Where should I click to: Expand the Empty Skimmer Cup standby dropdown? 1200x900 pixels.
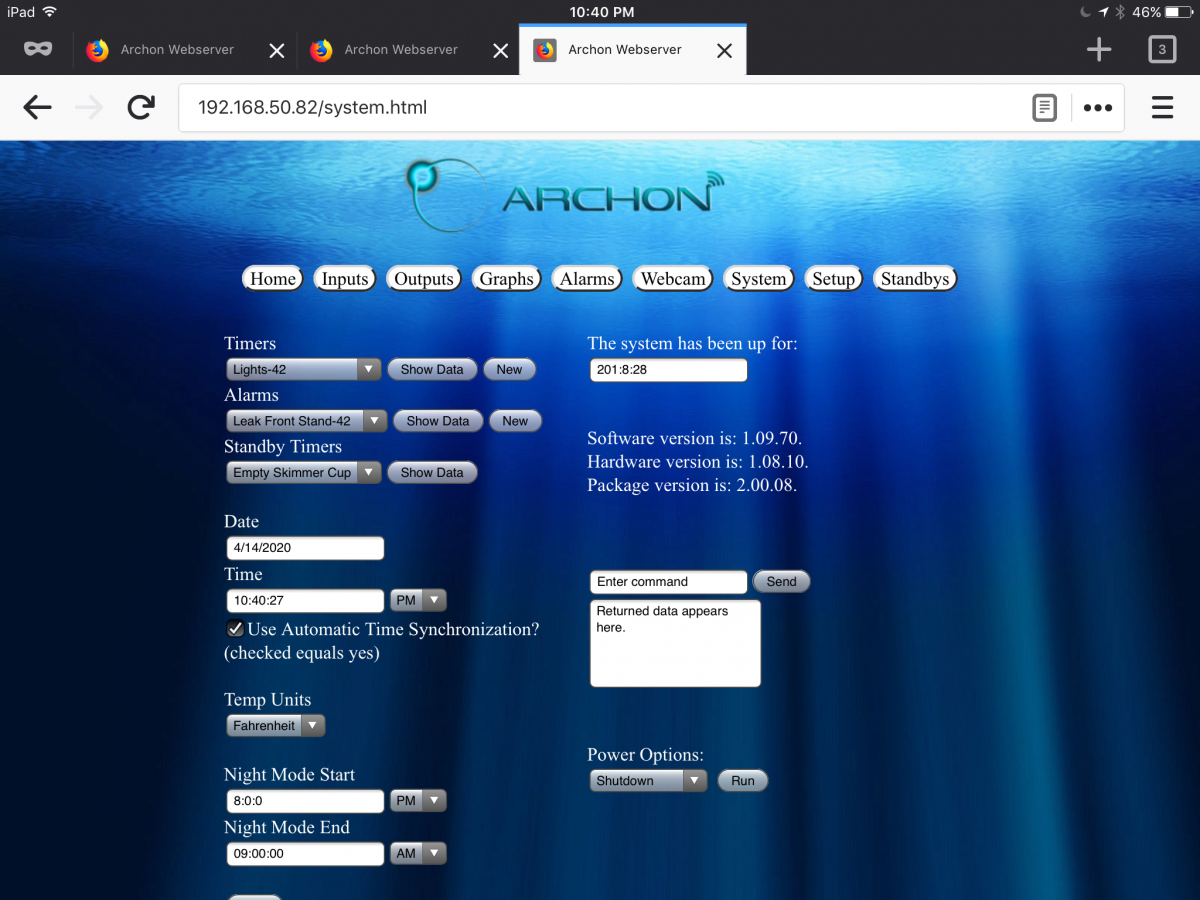pyautogui.click(x=304, y=472)
